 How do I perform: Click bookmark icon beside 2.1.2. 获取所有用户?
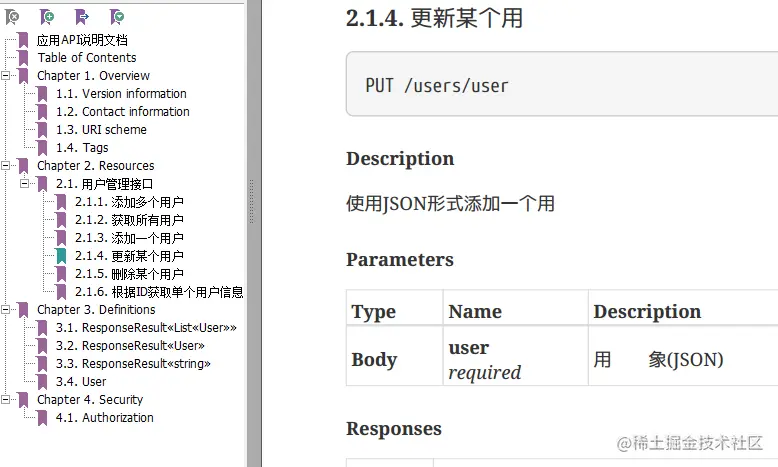(x=61, y=220)
